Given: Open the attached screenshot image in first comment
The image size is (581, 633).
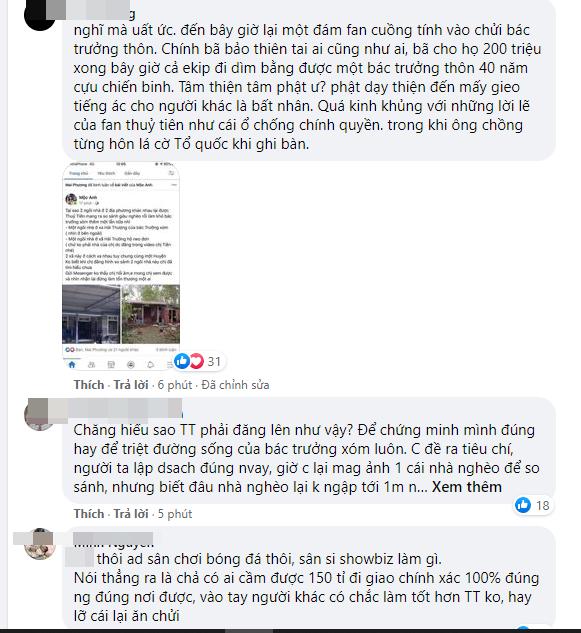Looking at the screenshot, I should (x=121, y=266).
